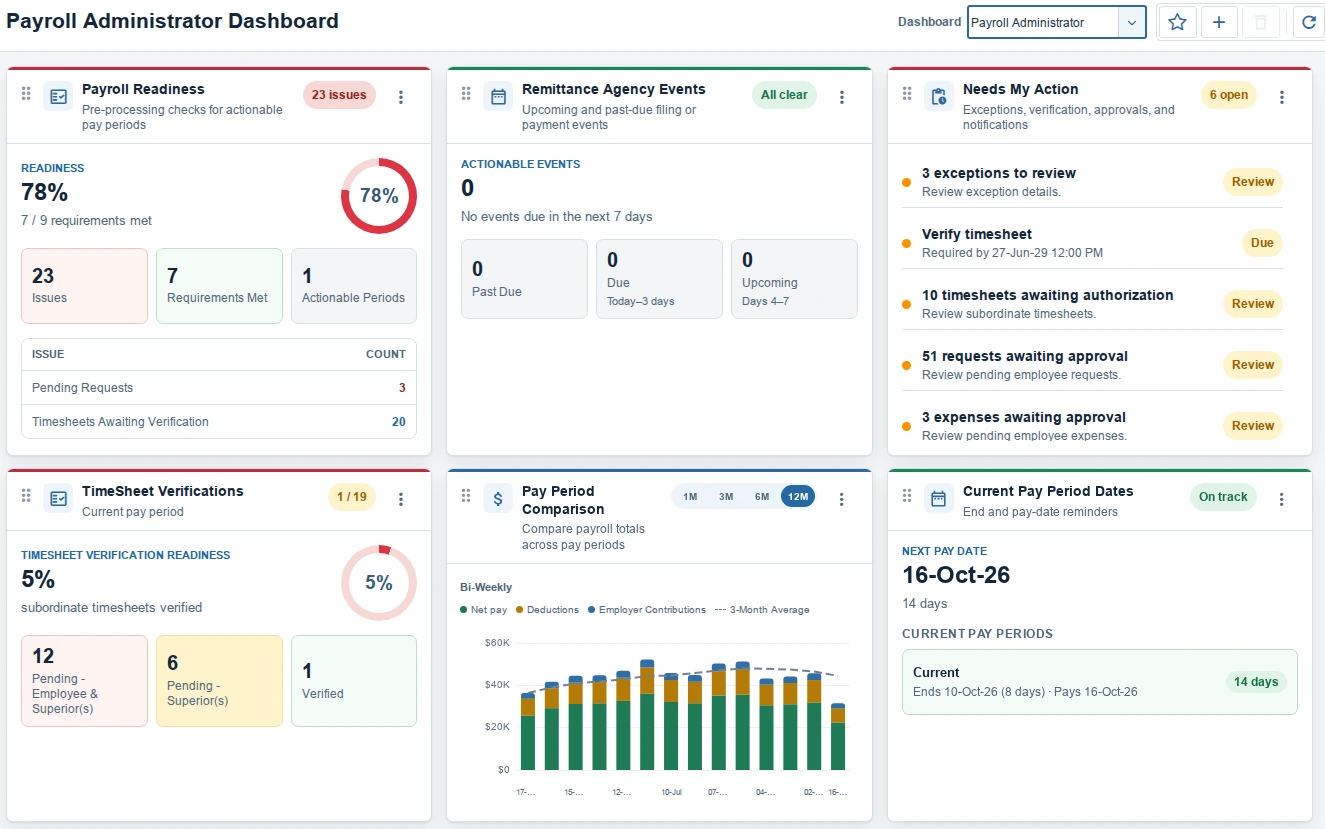Click the Pay Period Comparison dollar icon
1325x829 pixels.
click(x=498, y=498)
